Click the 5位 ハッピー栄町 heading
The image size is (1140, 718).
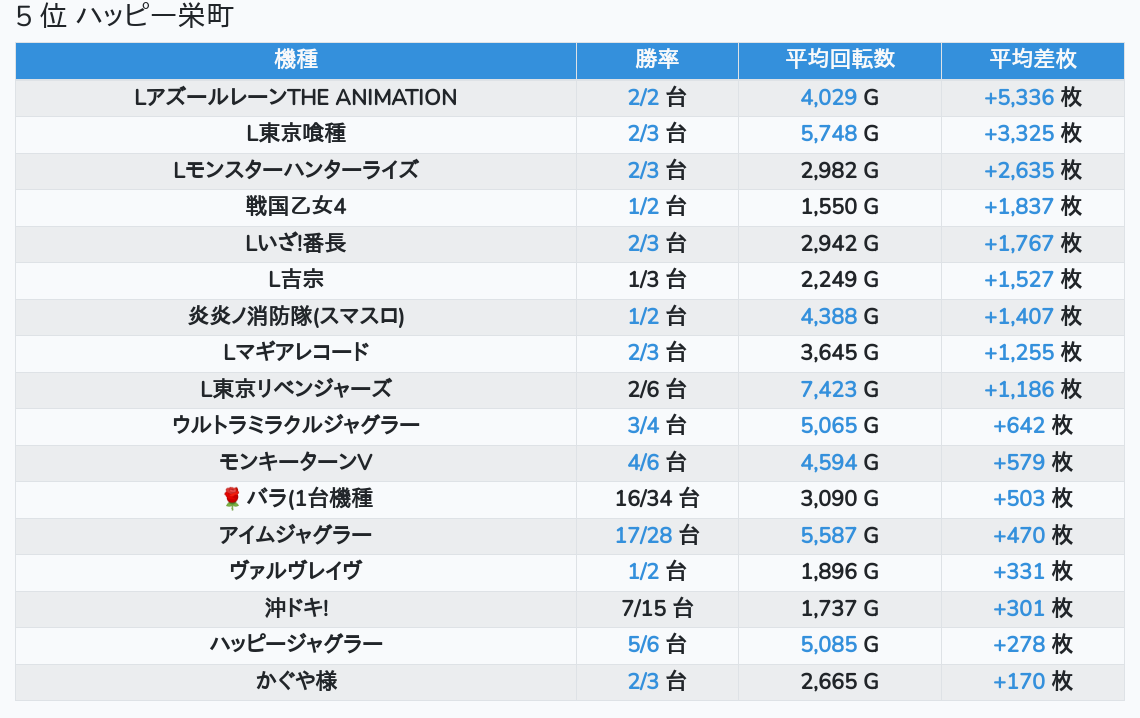tap(124, 18)
